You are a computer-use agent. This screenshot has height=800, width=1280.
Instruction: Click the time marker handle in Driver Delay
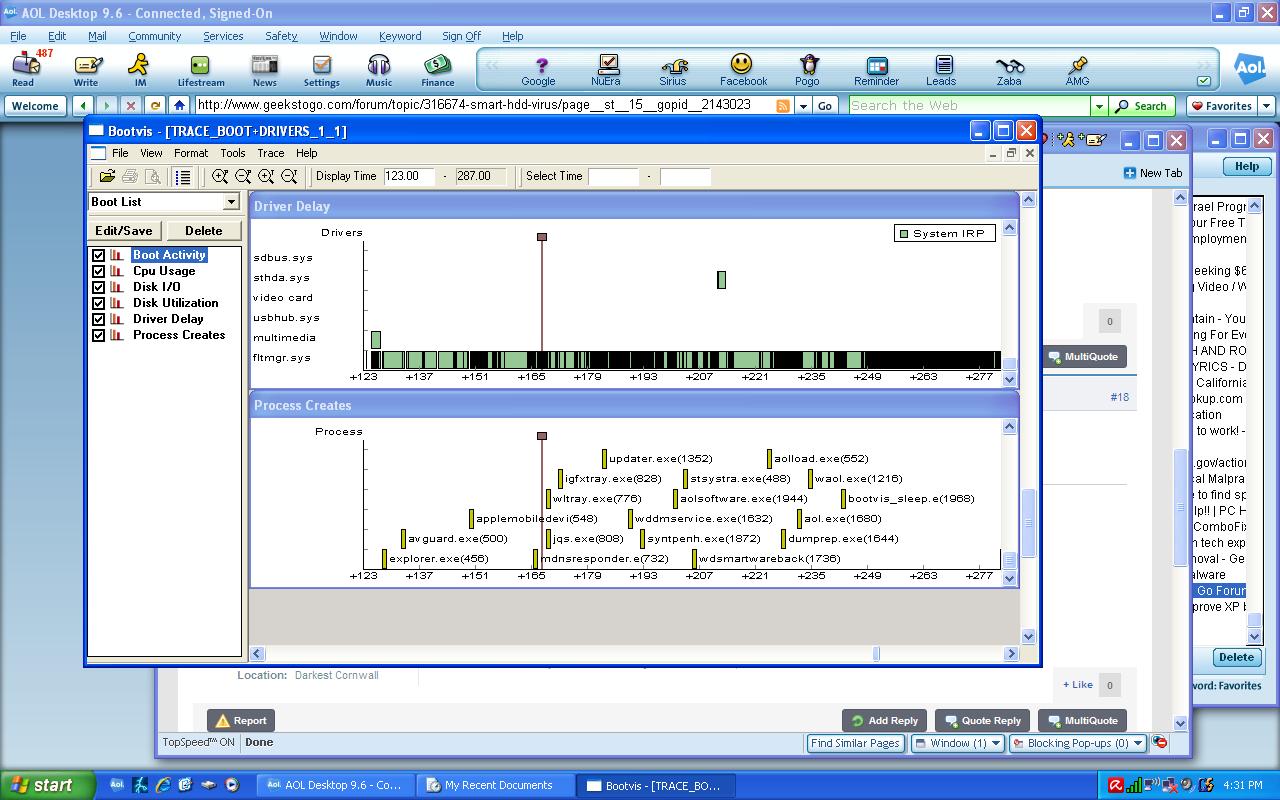542,237
